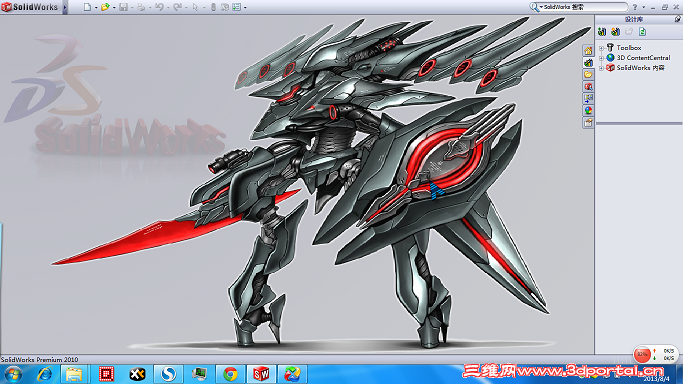Open the Appearances color ball tab
The height and width of the screenshot is (384, 683).
[x=588, y=111]
